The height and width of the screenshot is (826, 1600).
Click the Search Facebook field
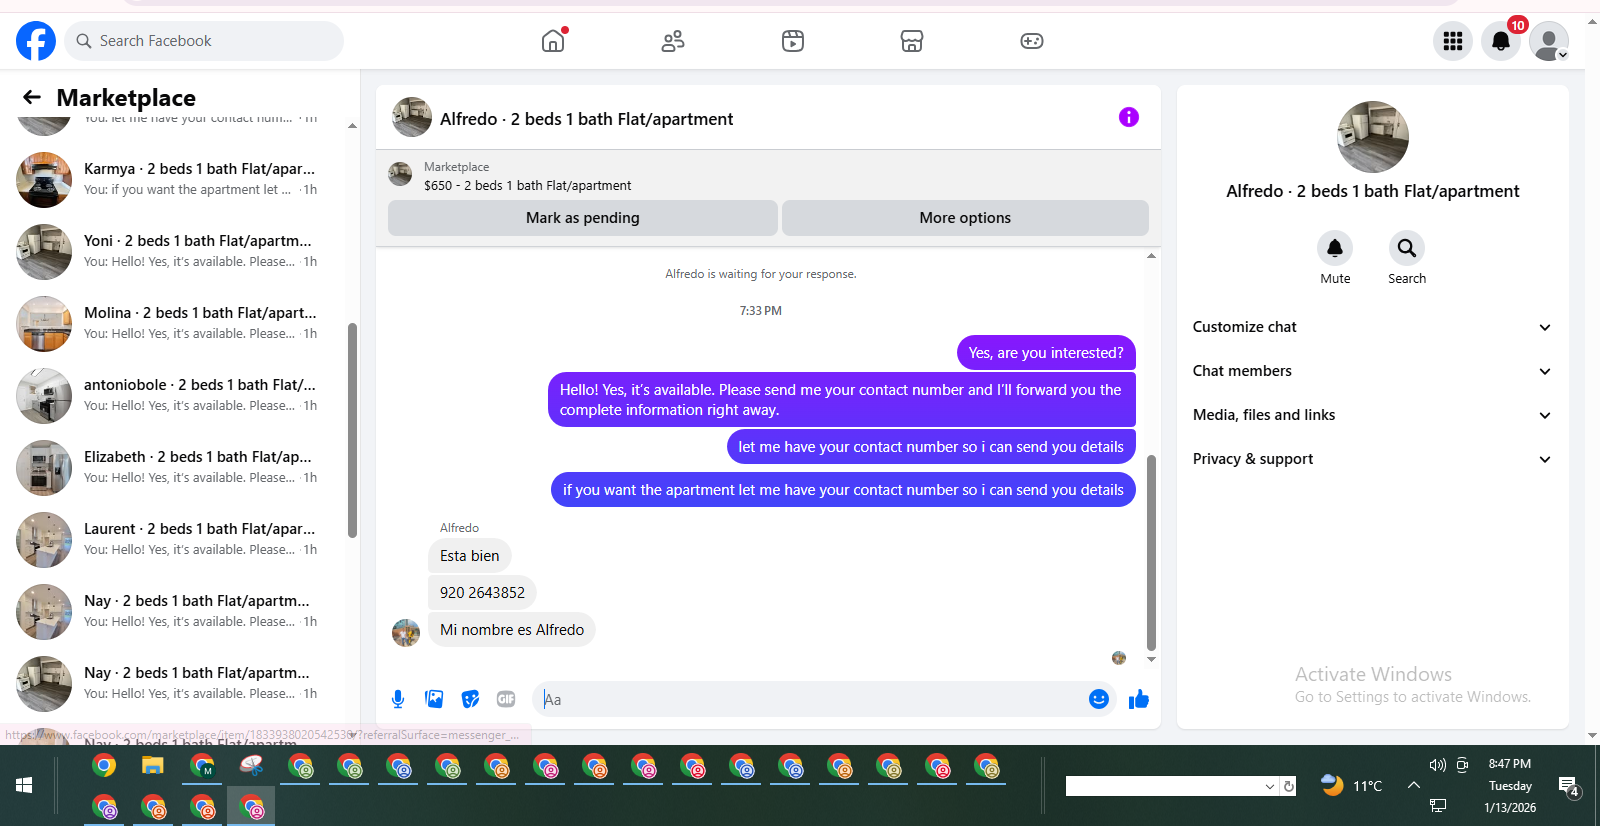204,41
